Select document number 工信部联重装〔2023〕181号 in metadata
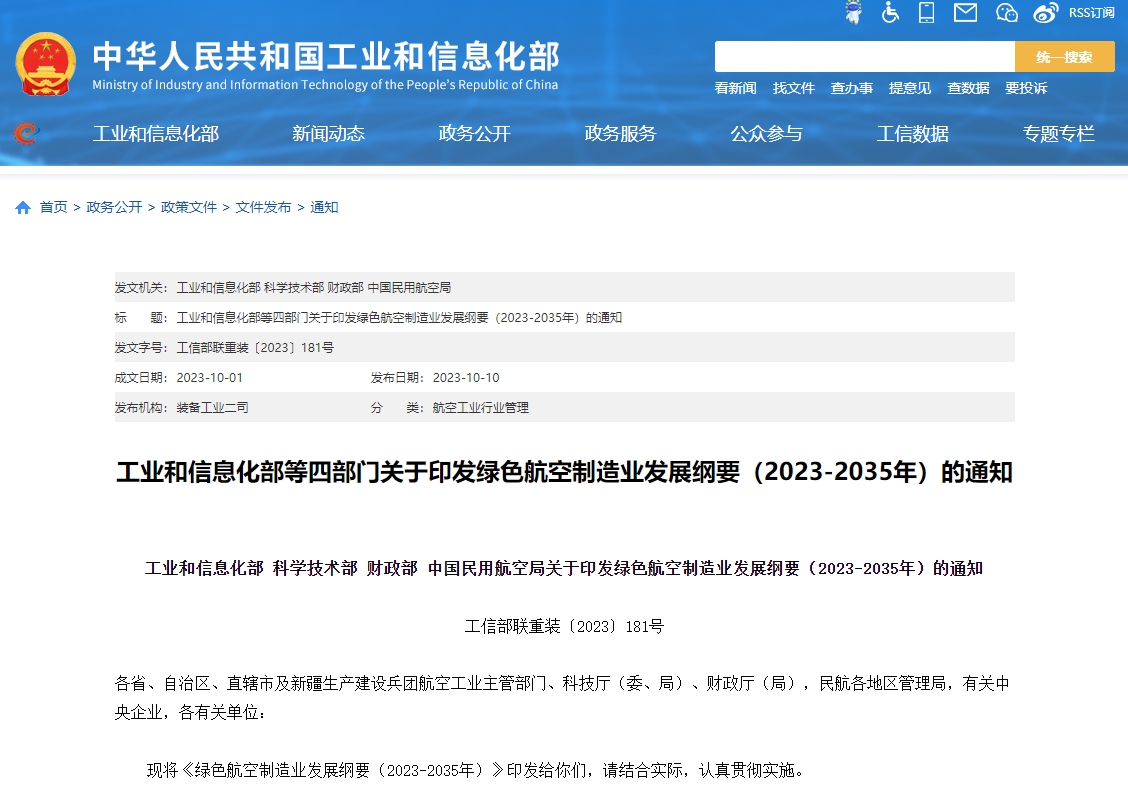The width and height of the screenshot is (1128, 811). (x=255, y=348)
